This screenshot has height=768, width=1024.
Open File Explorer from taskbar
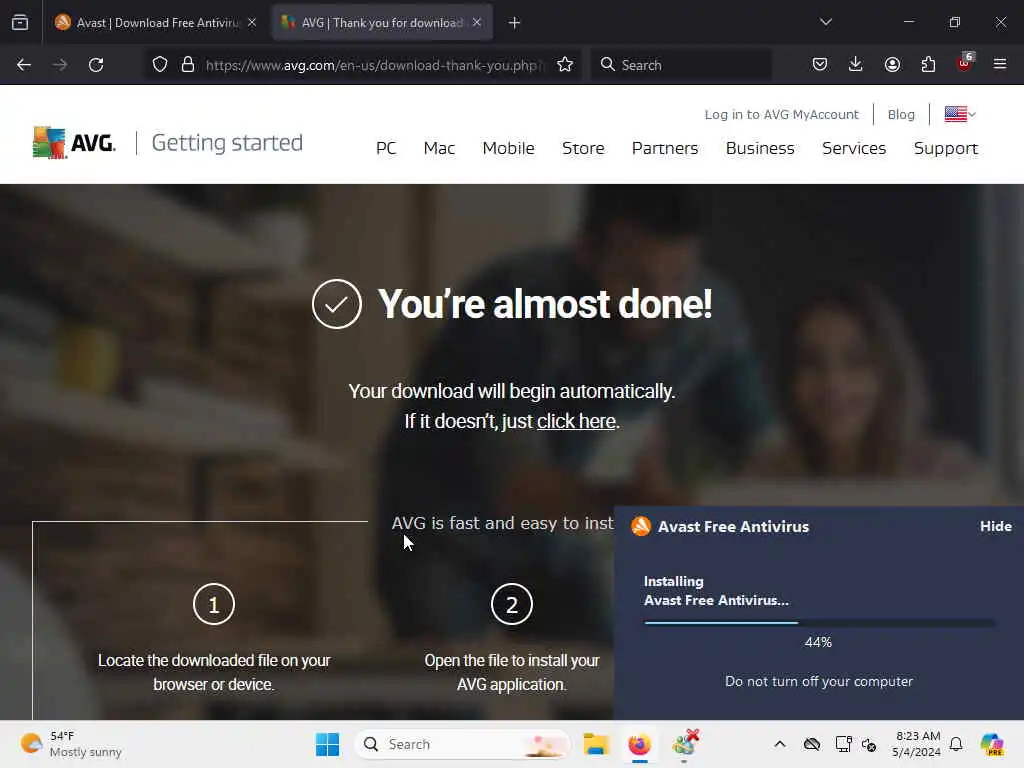point(596,744)
